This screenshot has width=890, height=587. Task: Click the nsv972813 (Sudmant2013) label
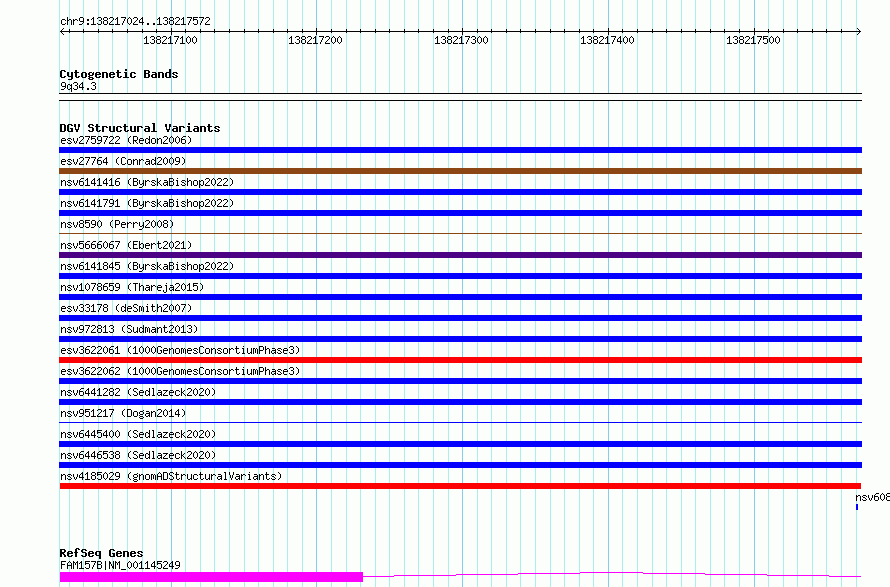pyautogui.click(x=129, y=329)
